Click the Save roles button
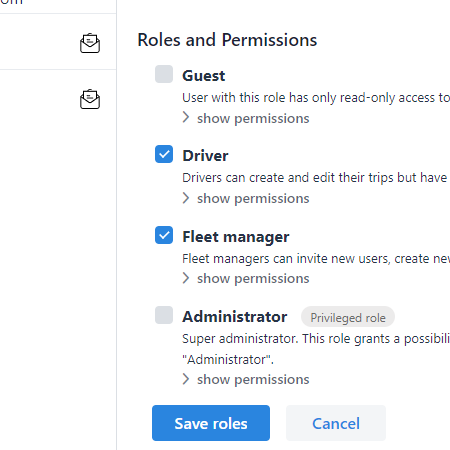The image size is (450, 450). tap(211, 423)
